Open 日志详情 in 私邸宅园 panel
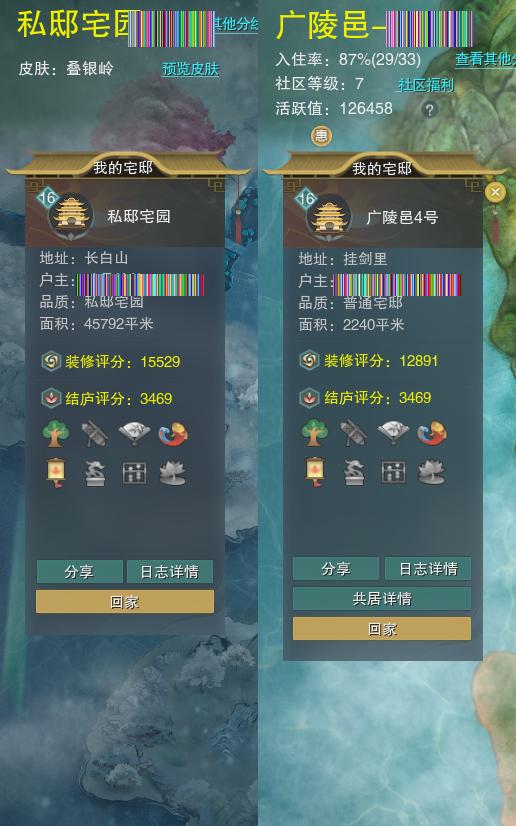 click(x=170, y=572)
